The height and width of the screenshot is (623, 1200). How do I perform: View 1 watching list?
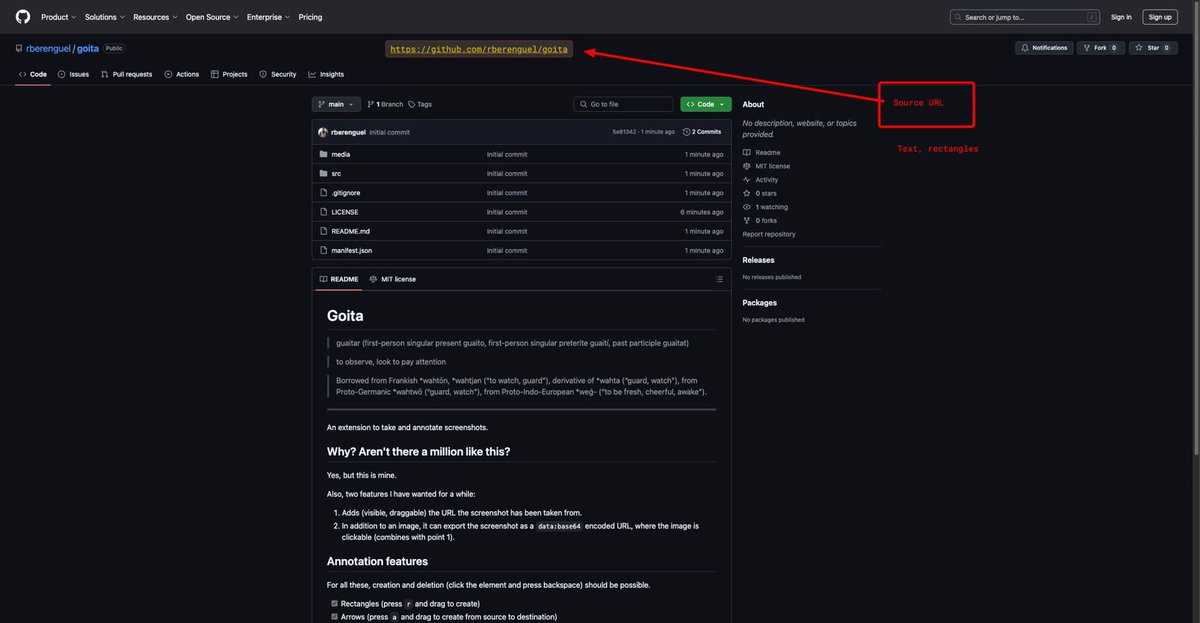coord(765,207)
